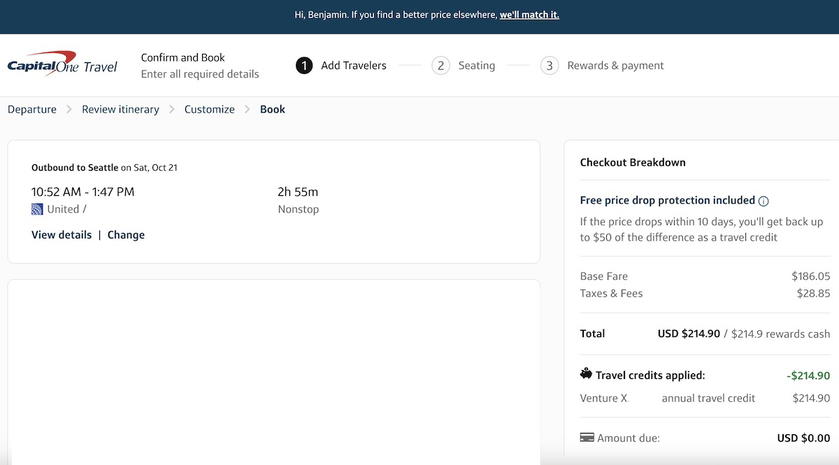
Task: Go to the Customize breadcrumb
Action: 209,109
